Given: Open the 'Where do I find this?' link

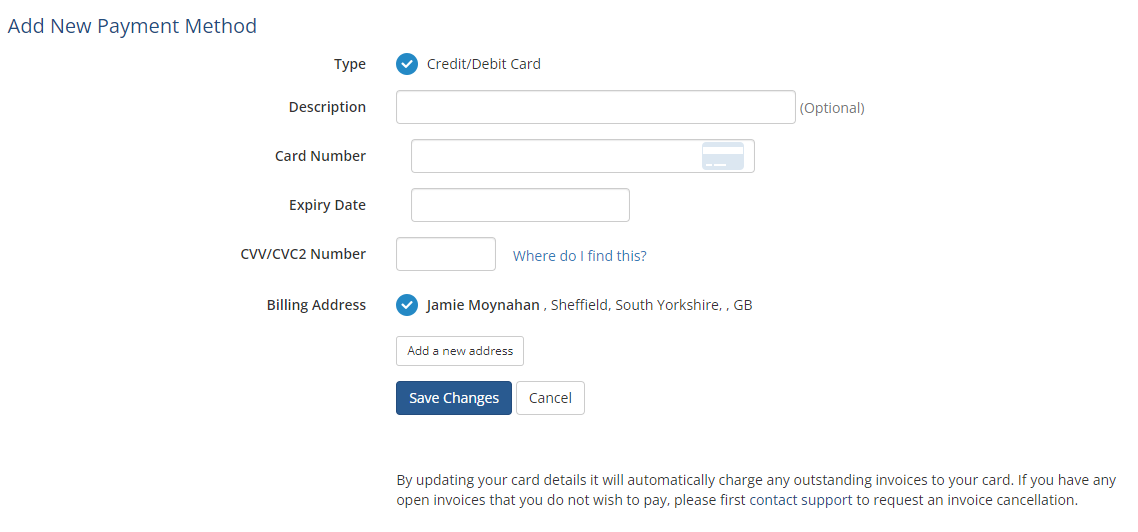Looking at the screenshot, I should pyautogui.click(x=580, y=255).
